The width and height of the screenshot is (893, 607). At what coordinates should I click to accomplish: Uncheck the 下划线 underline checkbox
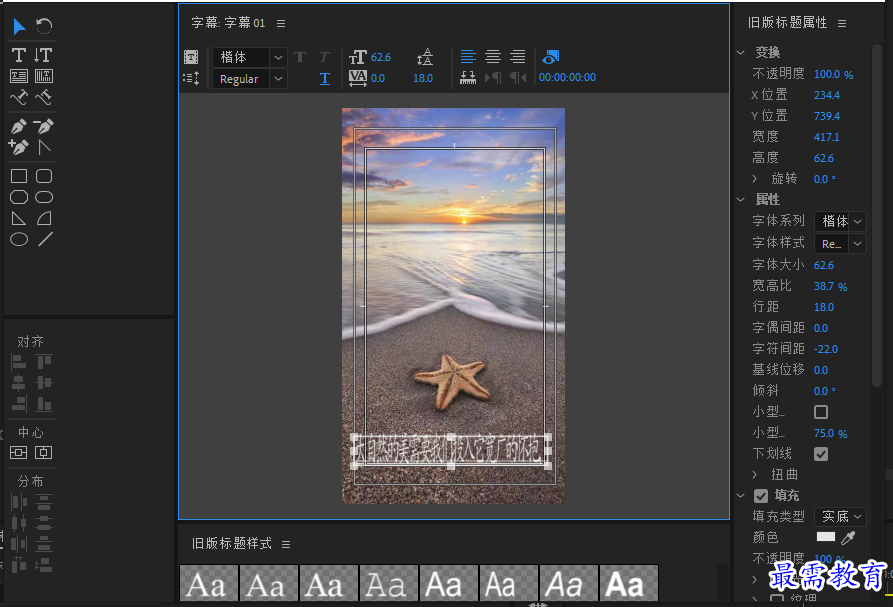[821, 454]
